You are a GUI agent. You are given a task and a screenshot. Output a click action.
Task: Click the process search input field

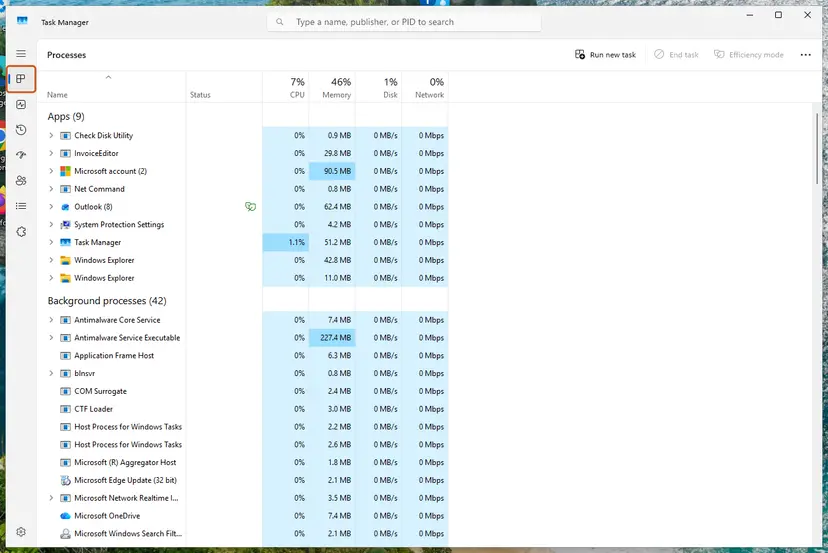pos(404,22)
